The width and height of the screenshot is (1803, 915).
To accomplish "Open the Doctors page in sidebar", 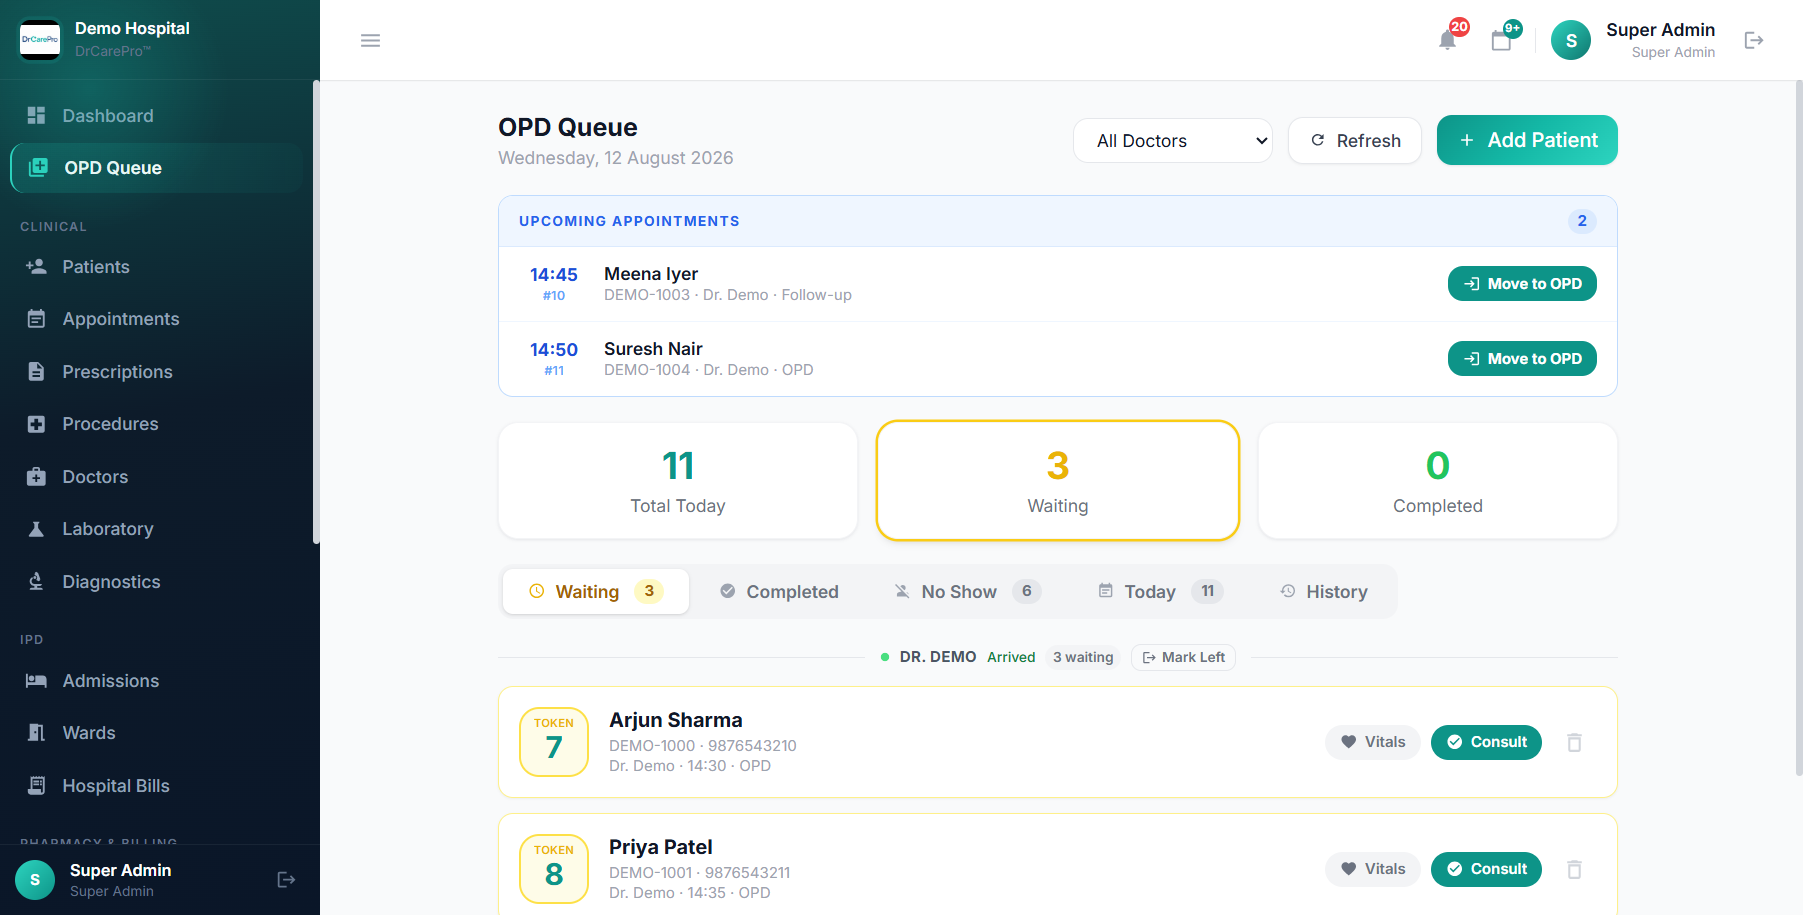I will point(156,477).
